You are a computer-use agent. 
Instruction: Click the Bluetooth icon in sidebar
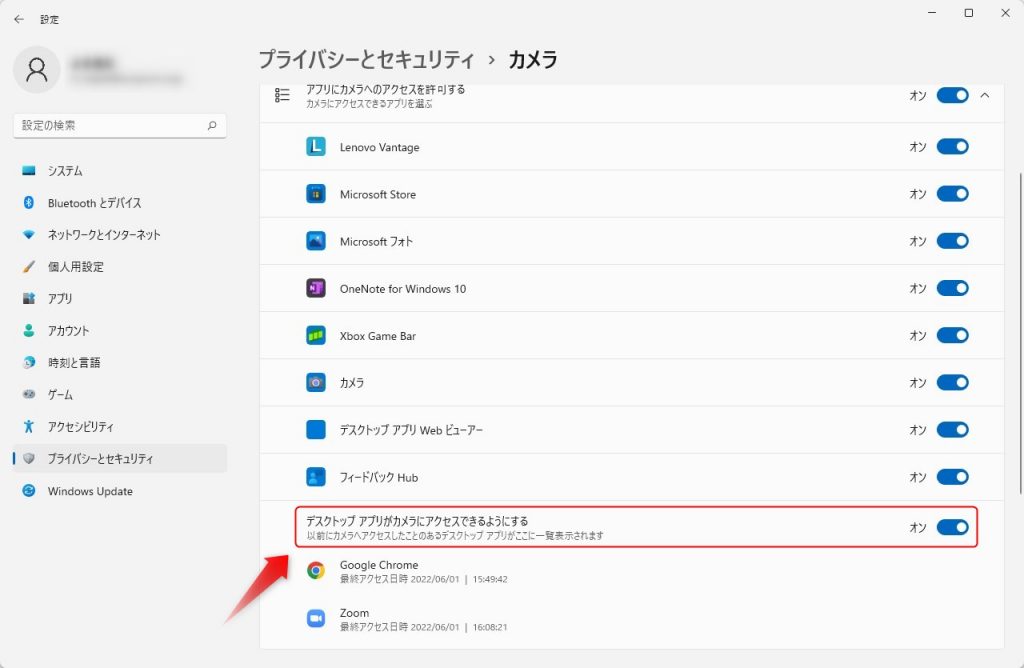click(x=29, y=202)
